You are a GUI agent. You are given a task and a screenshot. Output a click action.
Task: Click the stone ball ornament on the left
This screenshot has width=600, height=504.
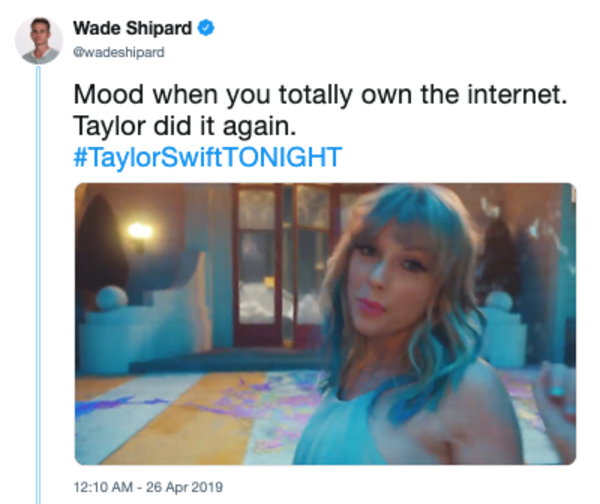[x=111, y=298]
